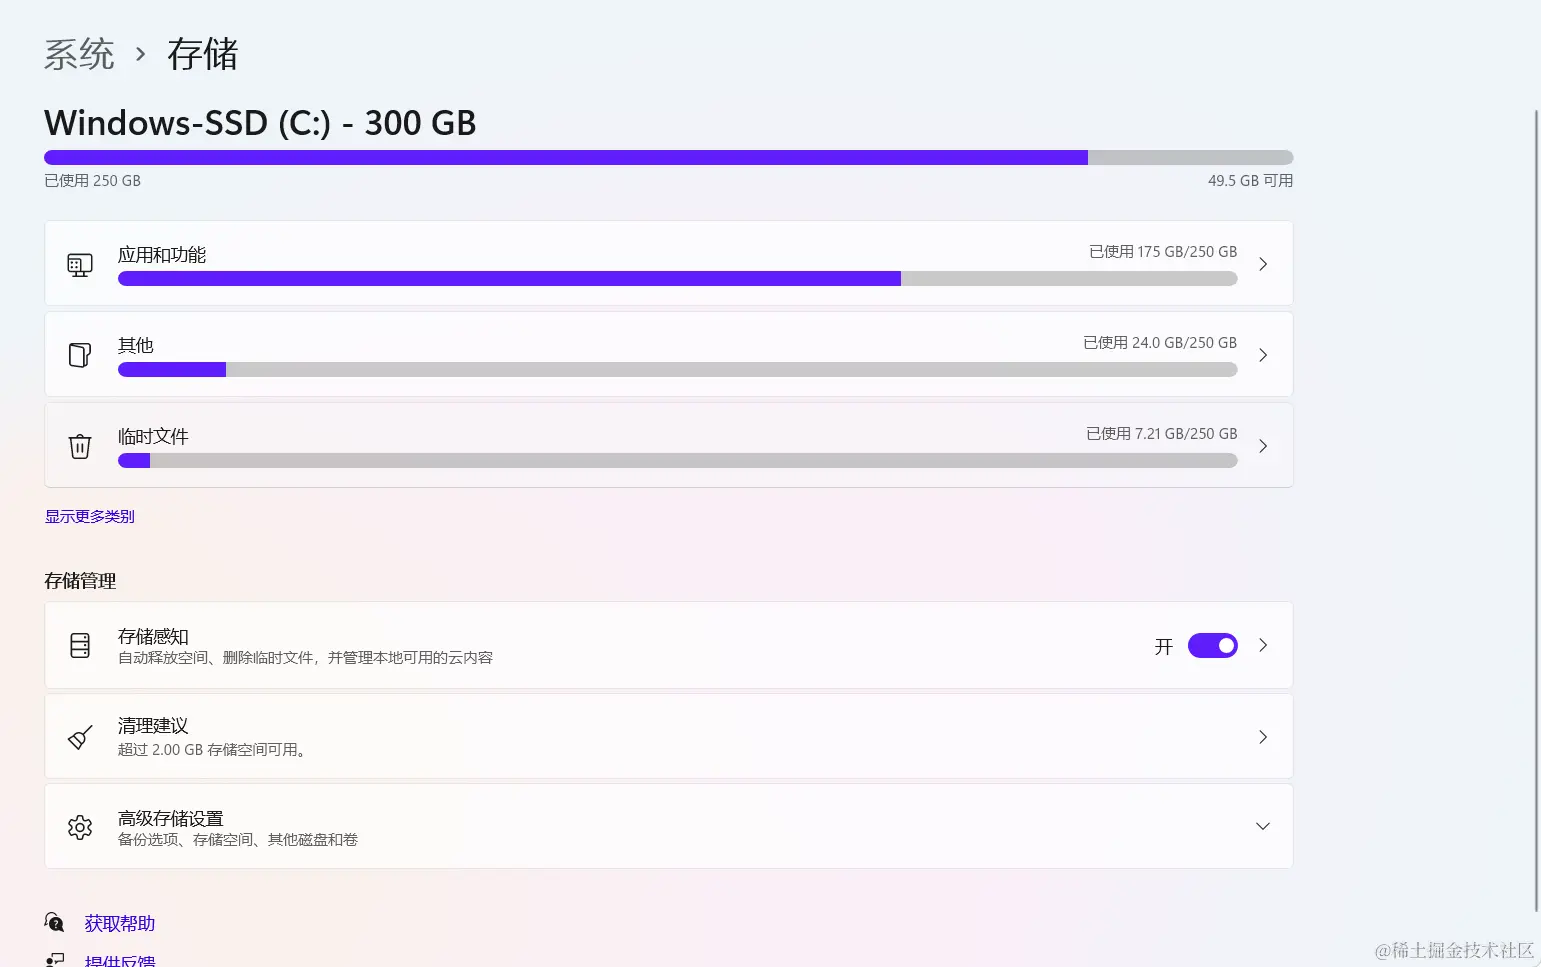Click the Get help (获取帮助) headset icon
This screenshot has height=967, width=1541.
(55, 922)
